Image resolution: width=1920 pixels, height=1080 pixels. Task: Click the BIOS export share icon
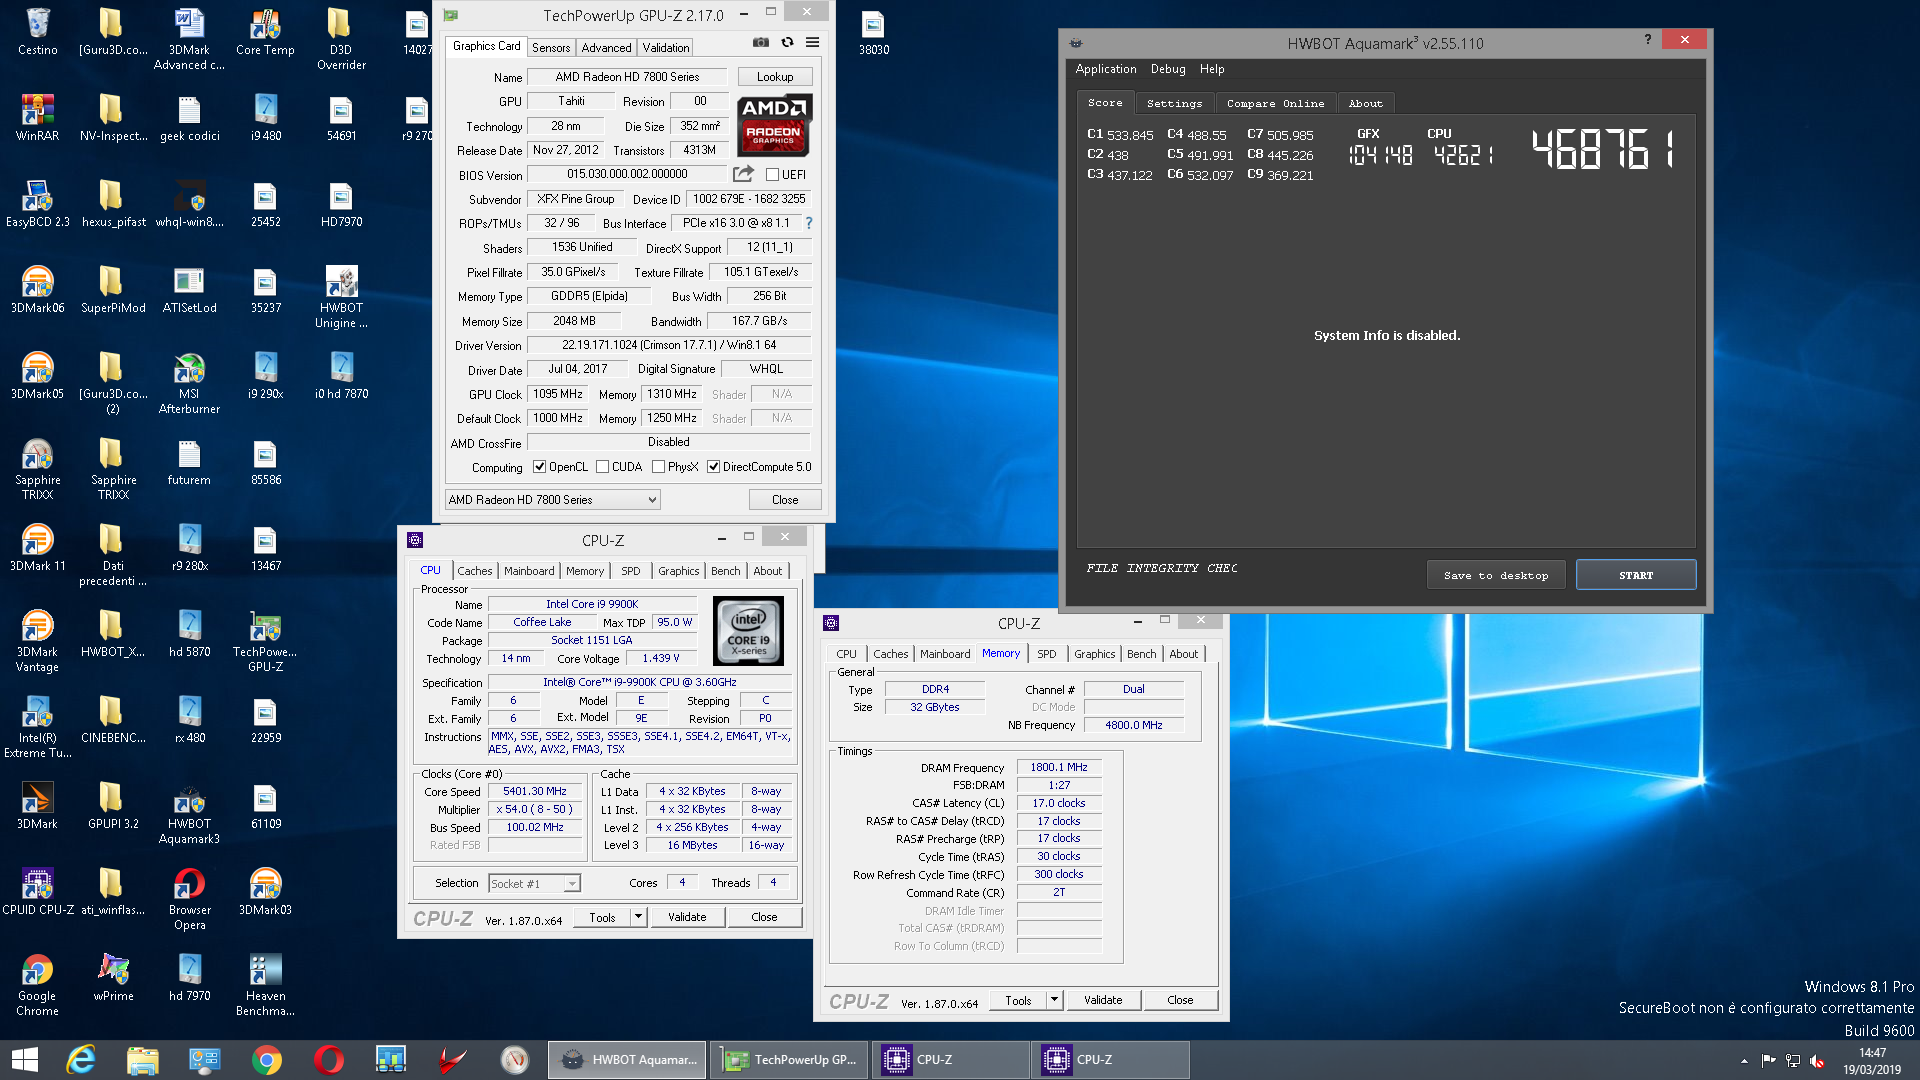743,174
